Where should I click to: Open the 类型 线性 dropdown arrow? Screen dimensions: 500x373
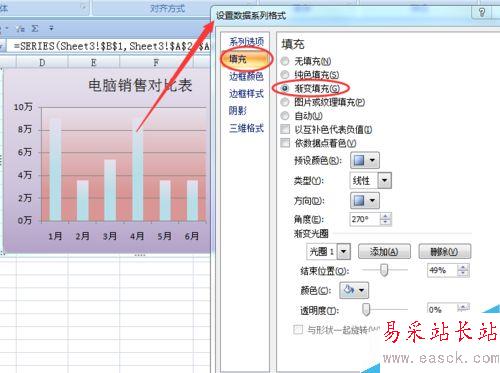point(384,180)
